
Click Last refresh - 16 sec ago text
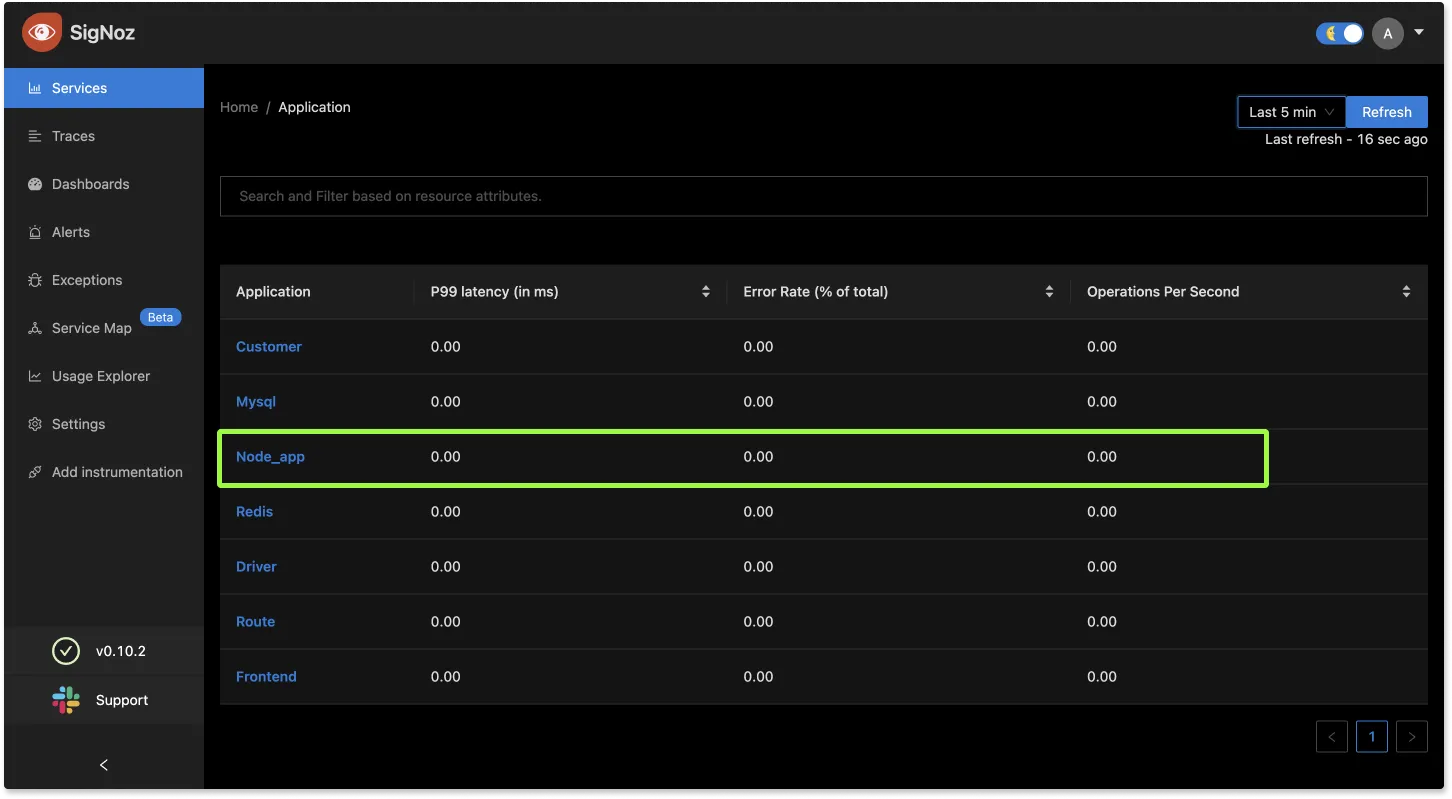pyautogui.click(x=1346, y=139)
